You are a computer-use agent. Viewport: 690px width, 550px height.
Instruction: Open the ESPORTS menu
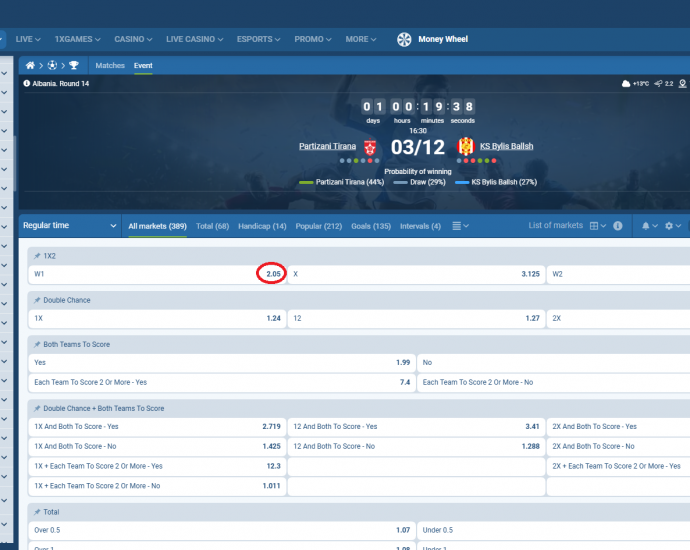[x=258, y=39]
